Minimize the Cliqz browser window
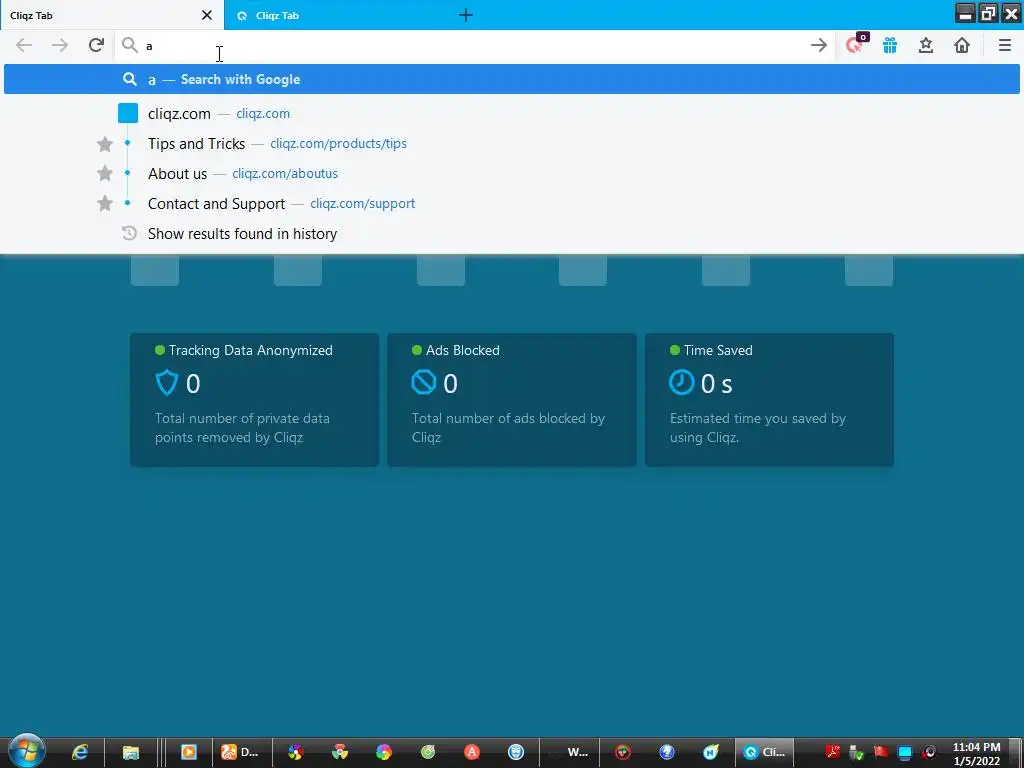The width and height of the screenshot is (1024, 768). click(x=965, y=12)
